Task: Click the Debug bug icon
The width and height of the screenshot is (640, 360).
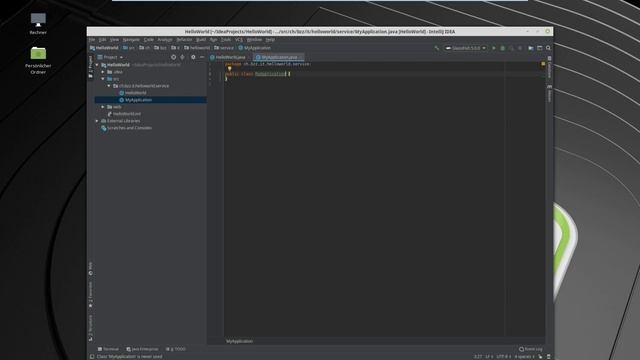Action: (502, 48)
